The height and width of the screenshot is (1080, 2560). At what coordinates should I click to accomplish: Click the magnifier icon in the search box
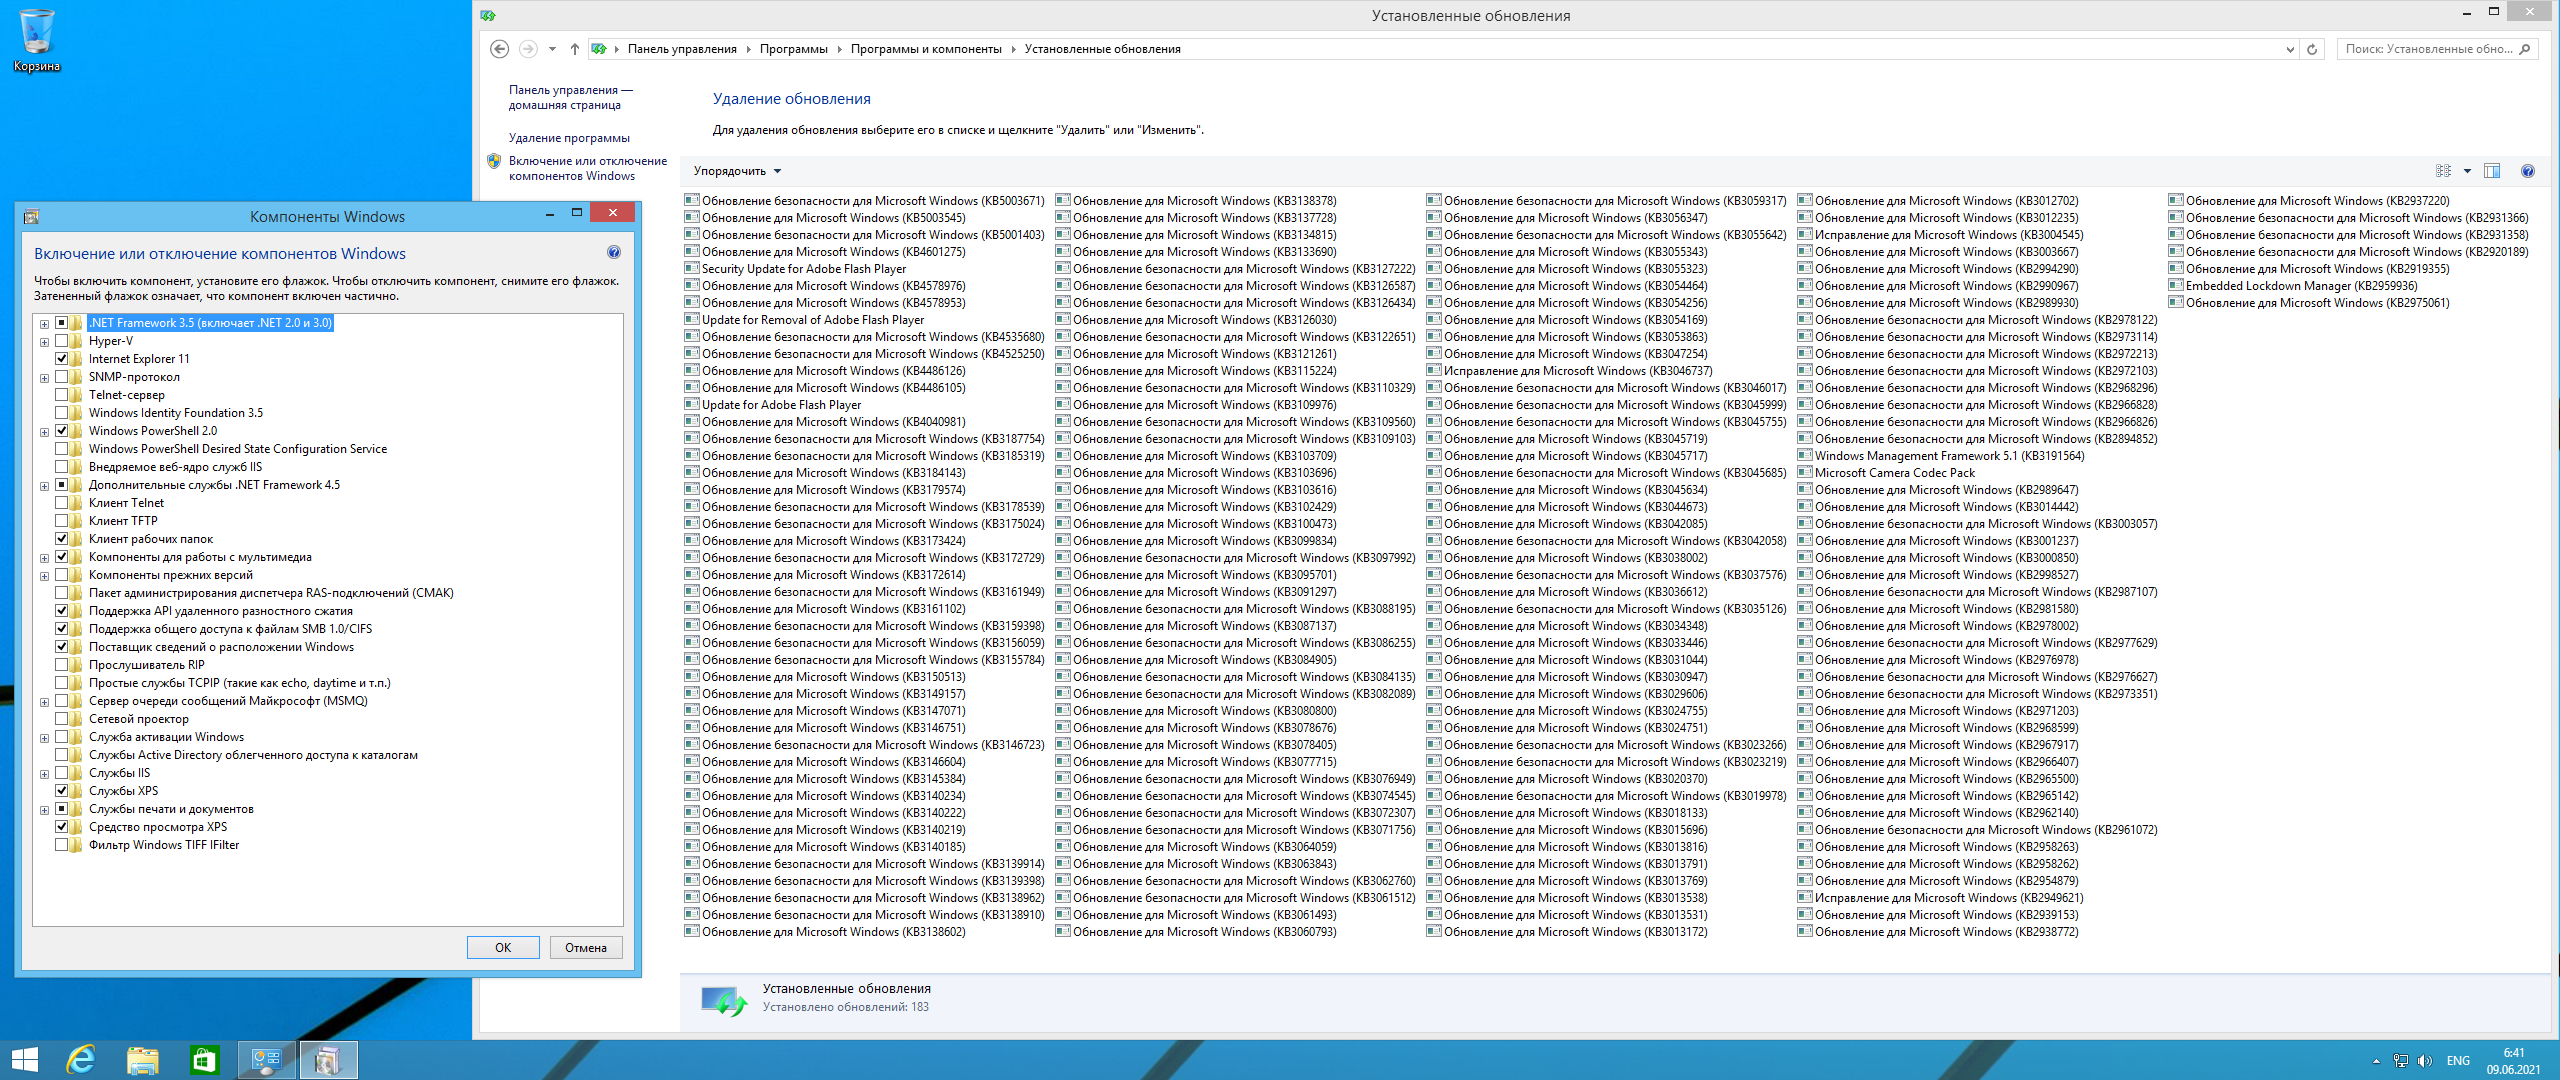click(2525, 49)
